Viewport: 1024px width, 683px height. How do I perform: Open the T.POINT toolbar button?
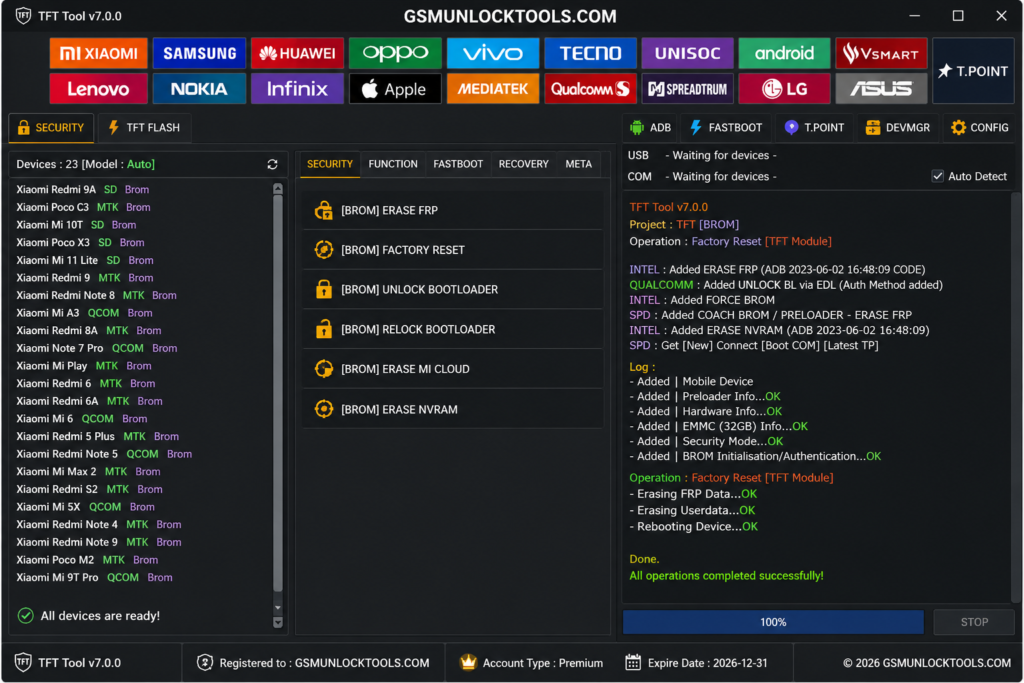point(814,128)
